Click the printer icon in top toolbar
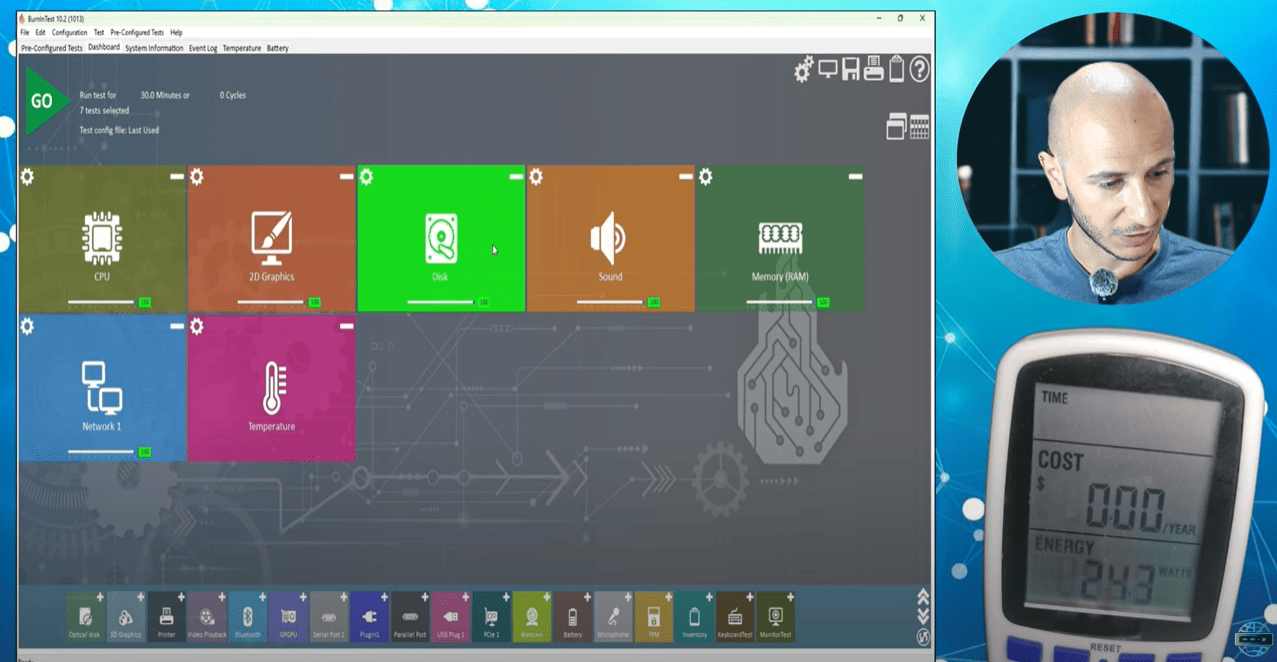Image resolution: width=1277 pixels, height=662 pixels. [x=873, y=69]
